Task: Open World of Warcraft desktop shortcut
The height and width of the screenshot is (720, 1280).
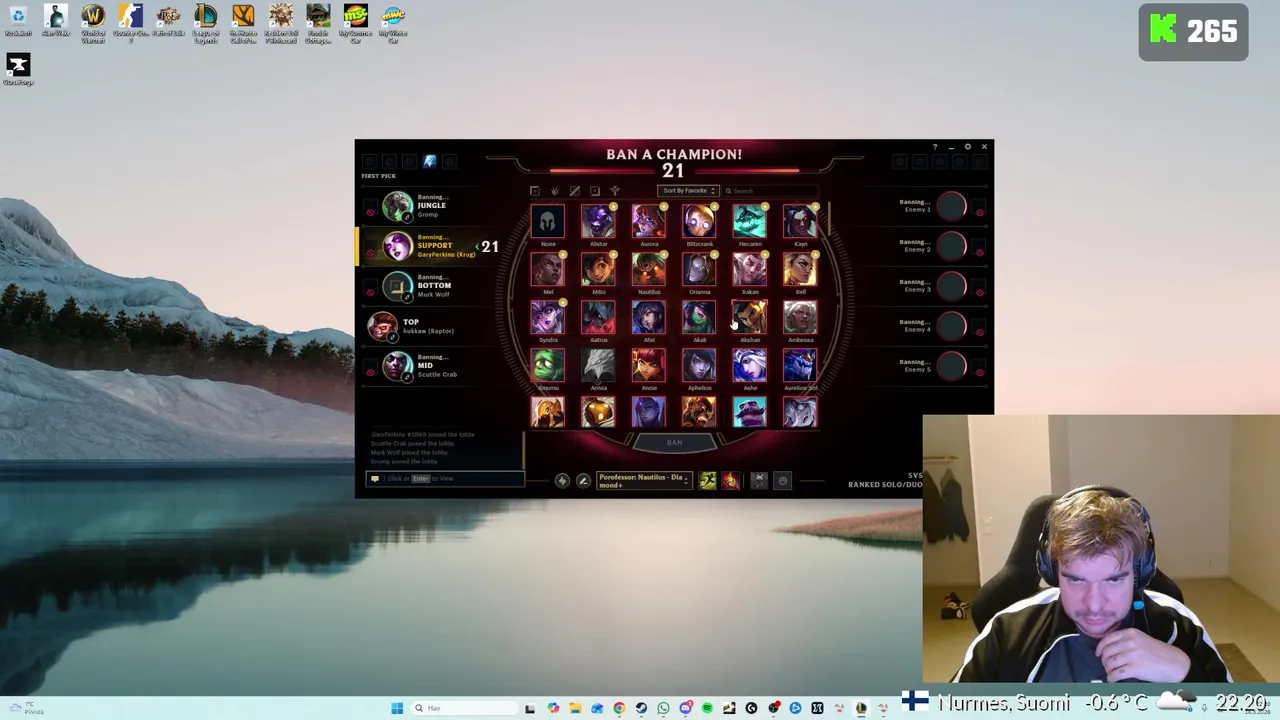Action: pyautogui.click(x=93, y=24)
